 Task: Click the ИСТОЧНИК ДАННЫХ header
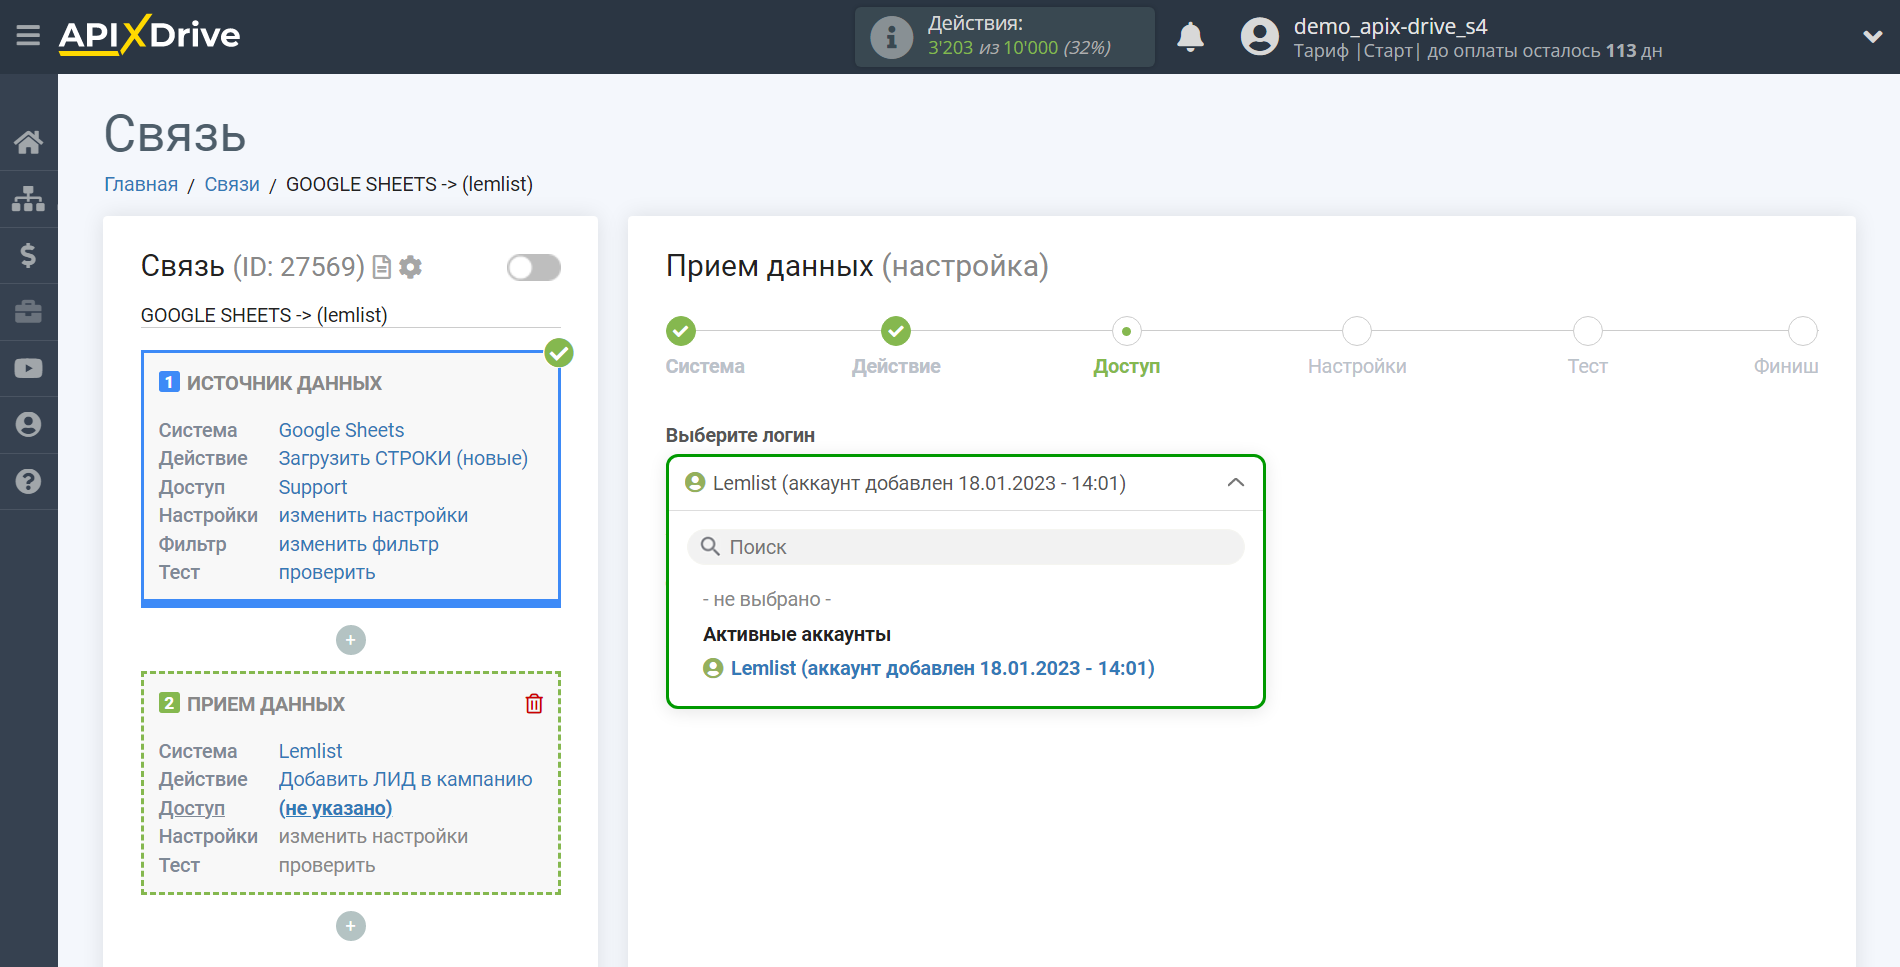coord(284,383)
